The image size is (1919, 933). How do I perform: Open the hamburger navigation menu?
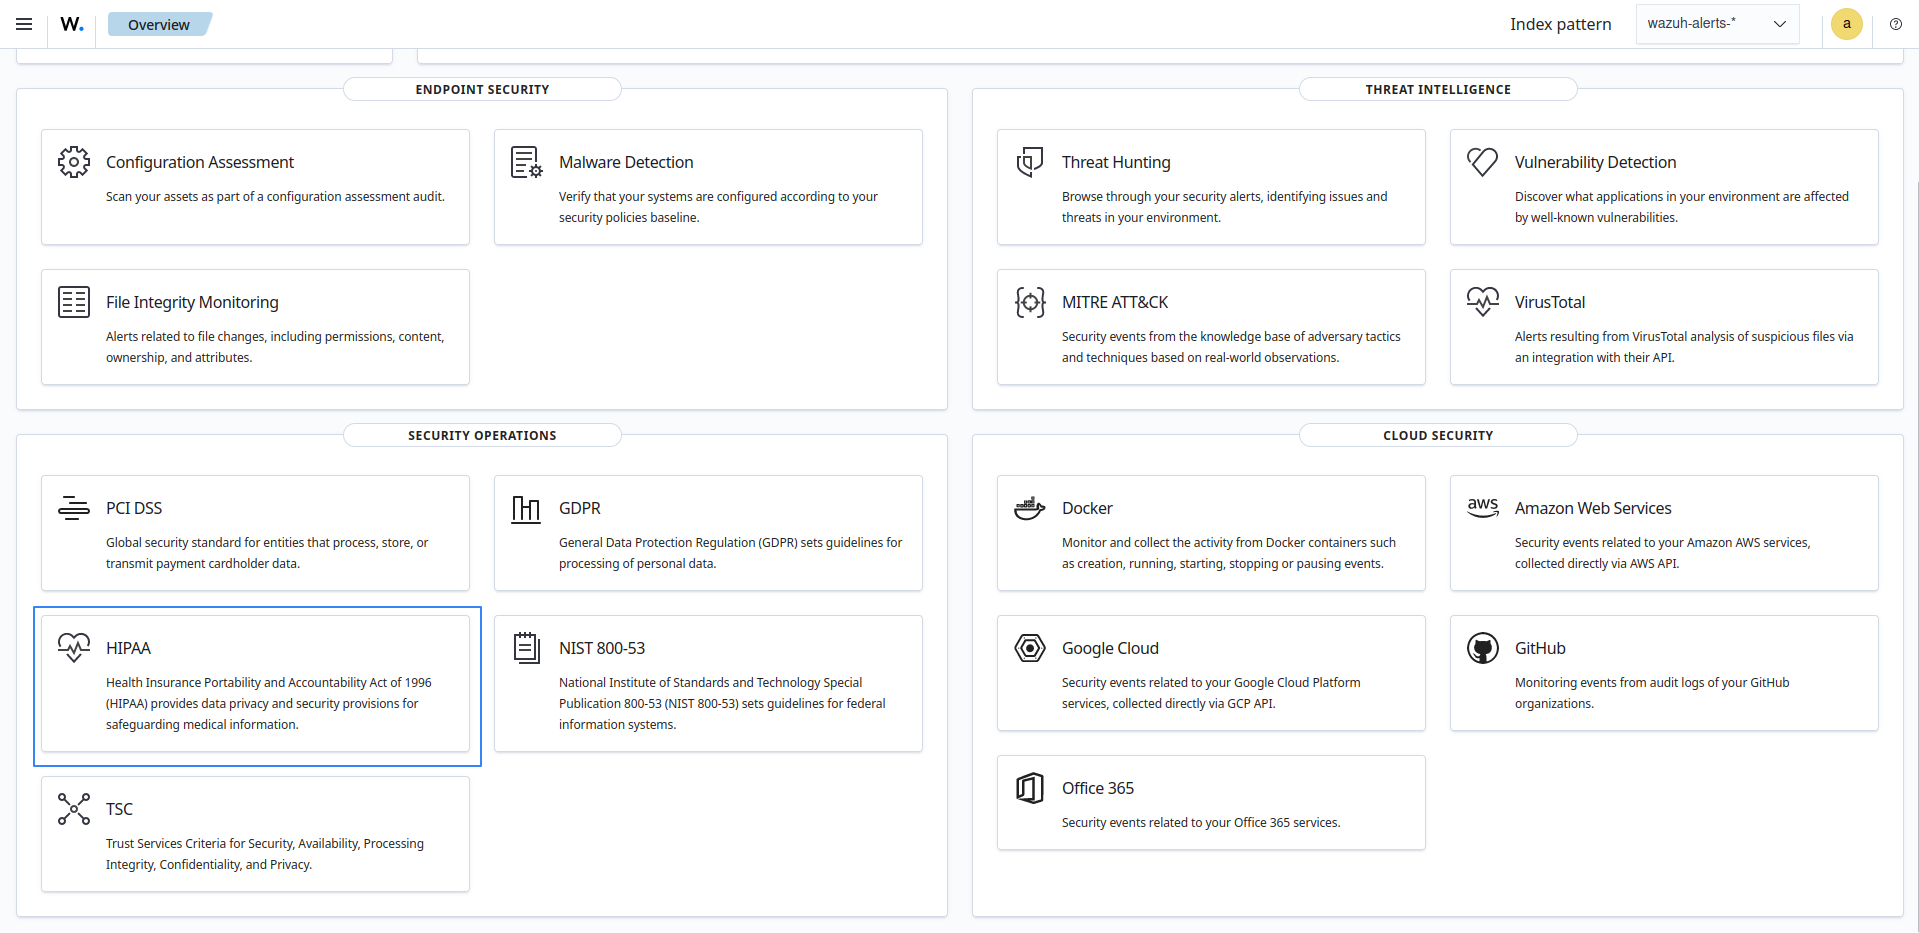24,24
